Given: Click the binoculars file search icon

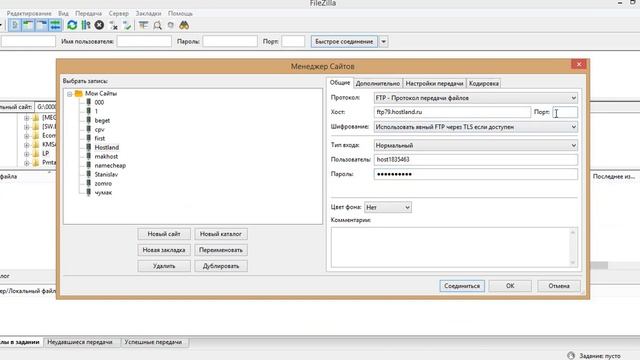Looking at the screenshot, I should pyautogui.click(x=184, y=25).
